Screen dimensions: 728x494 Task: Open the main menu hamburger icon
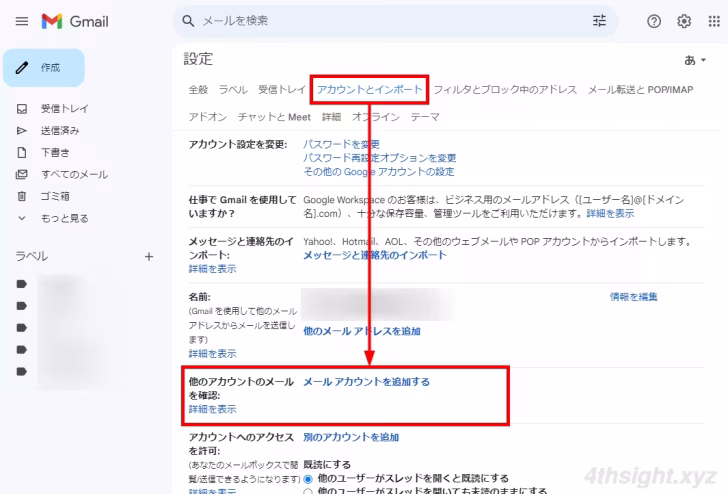[x=22, y=21]
